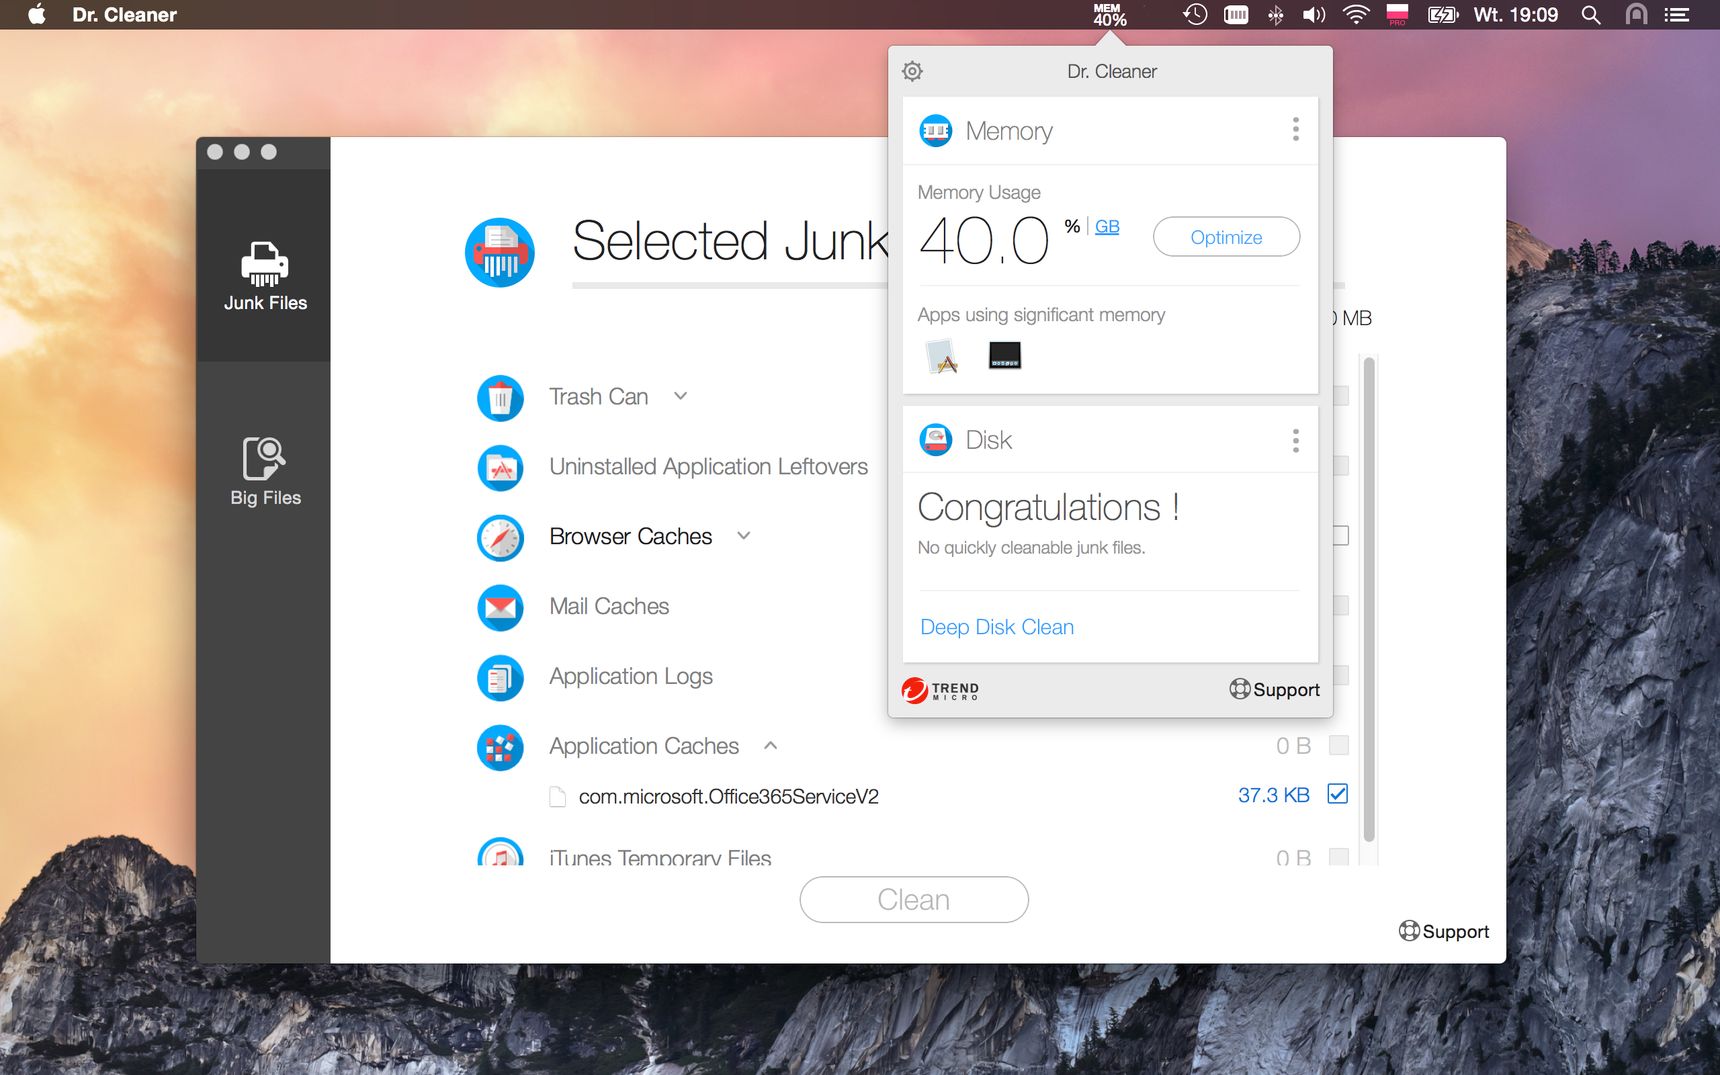This screenshot has height=1075, width=1720.
Task: Switch memory usage to GB
Action: tap(1107, 226)
